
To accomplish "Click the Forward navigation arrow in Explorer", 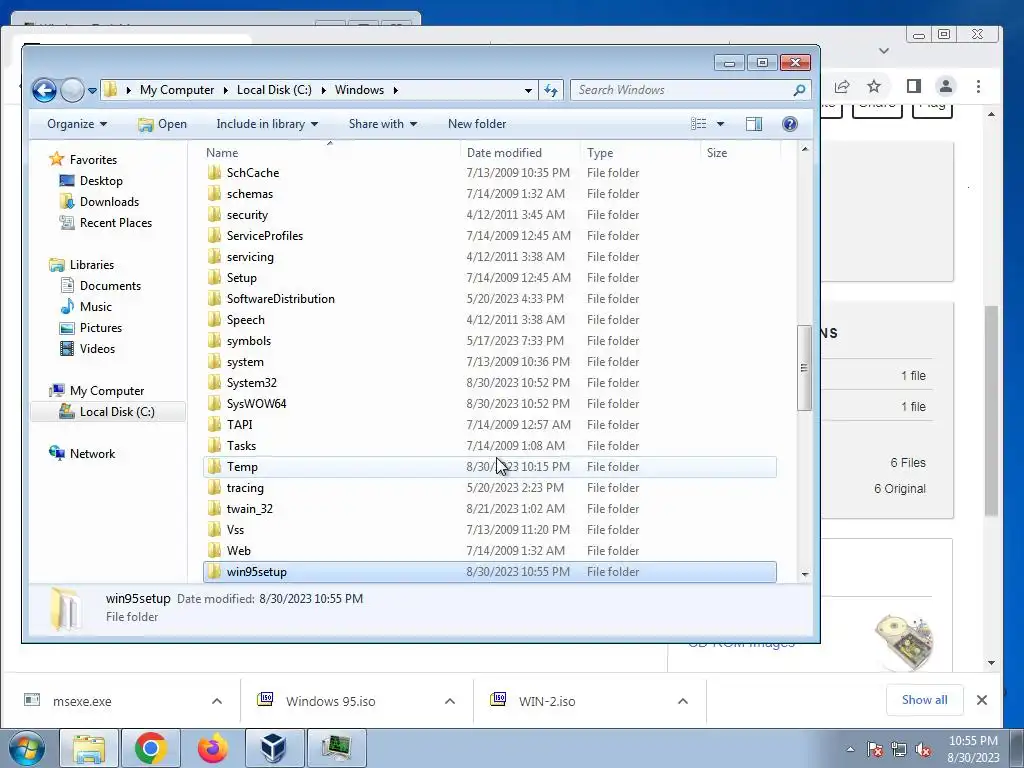I will tap(72, 90).
